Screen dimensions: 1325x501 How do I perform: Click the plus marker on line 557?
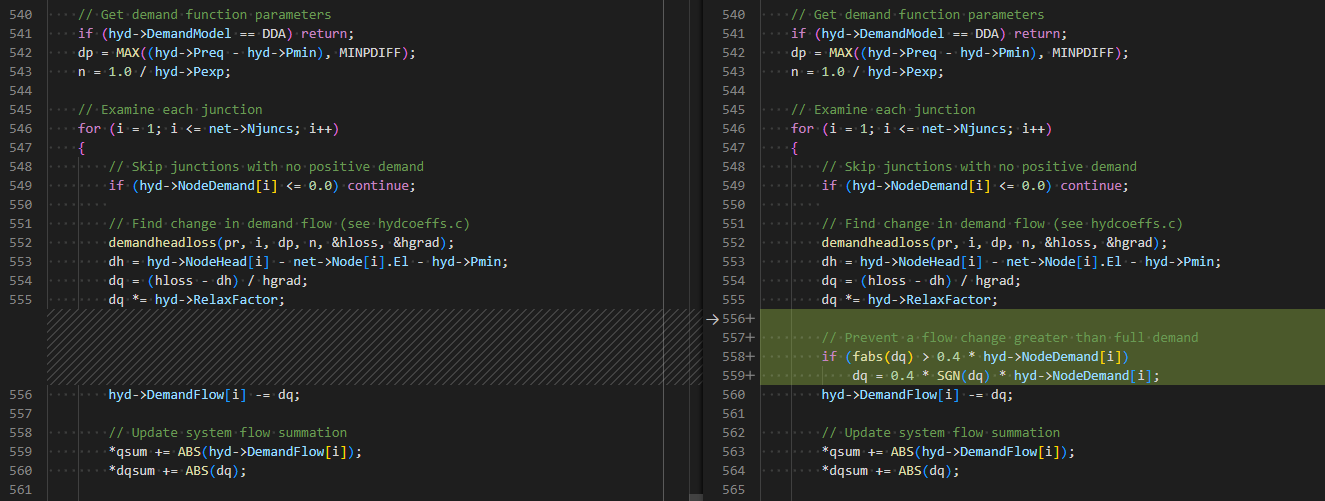click(x=750, y=338)
